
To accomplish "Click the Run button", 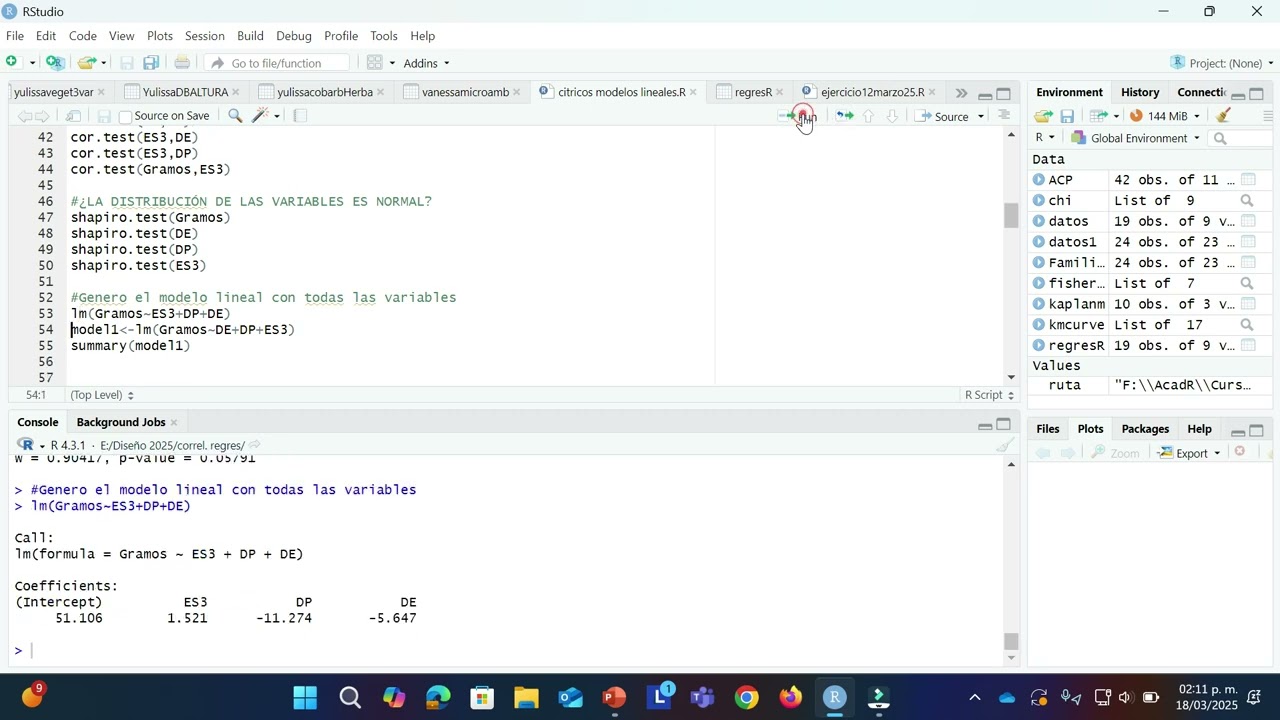I will (x=798, y=117).
